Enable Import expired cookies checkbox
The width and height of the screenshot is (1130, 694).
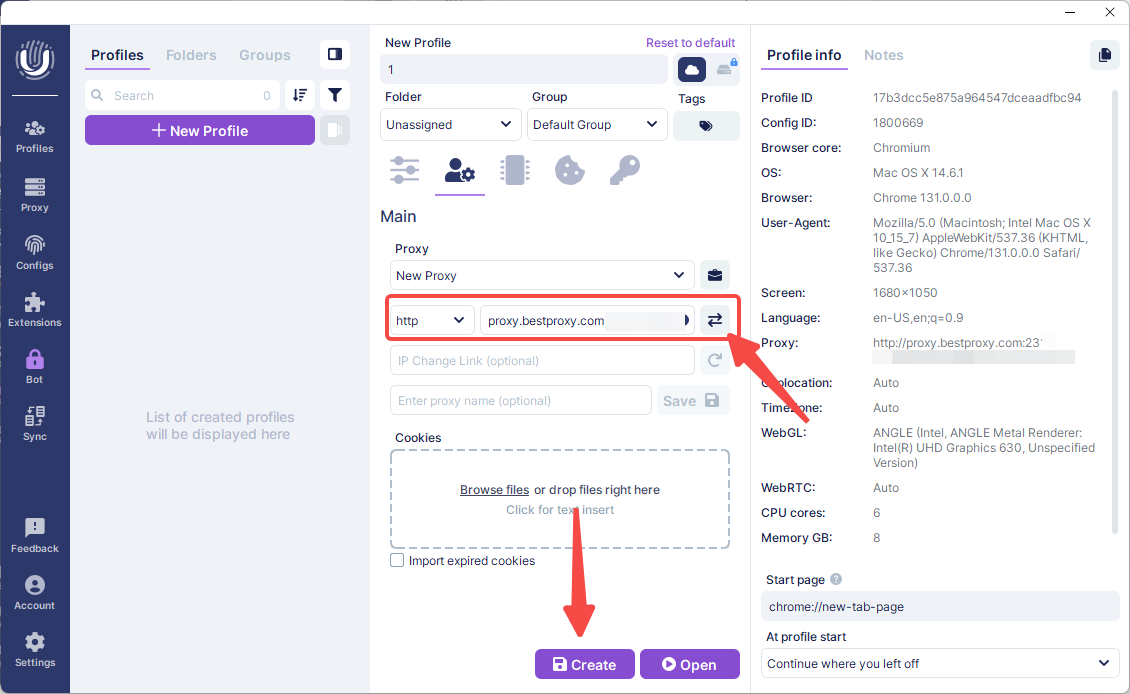tap(397, 561)
